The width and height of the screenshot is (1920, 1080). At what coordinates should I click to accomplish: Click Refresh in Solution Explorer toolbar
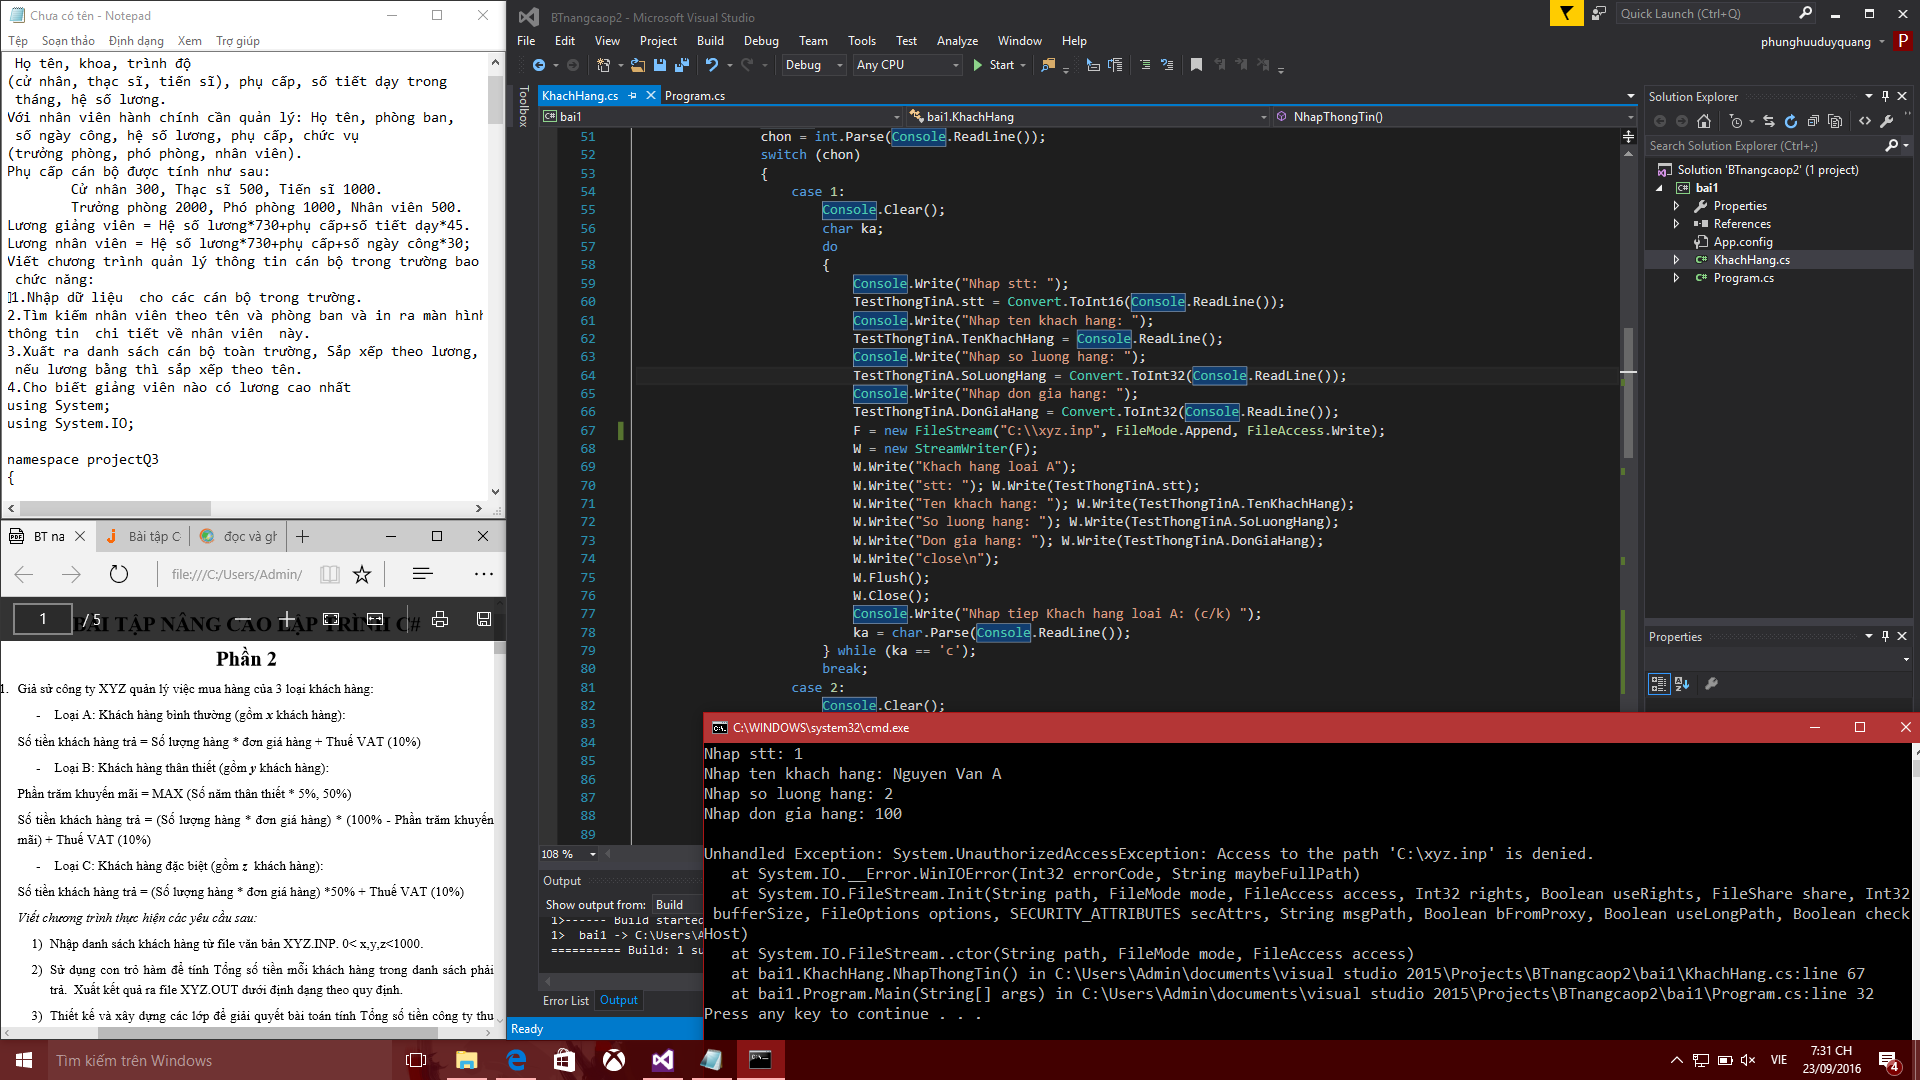pyautogui.click(x=1790, y=121)
